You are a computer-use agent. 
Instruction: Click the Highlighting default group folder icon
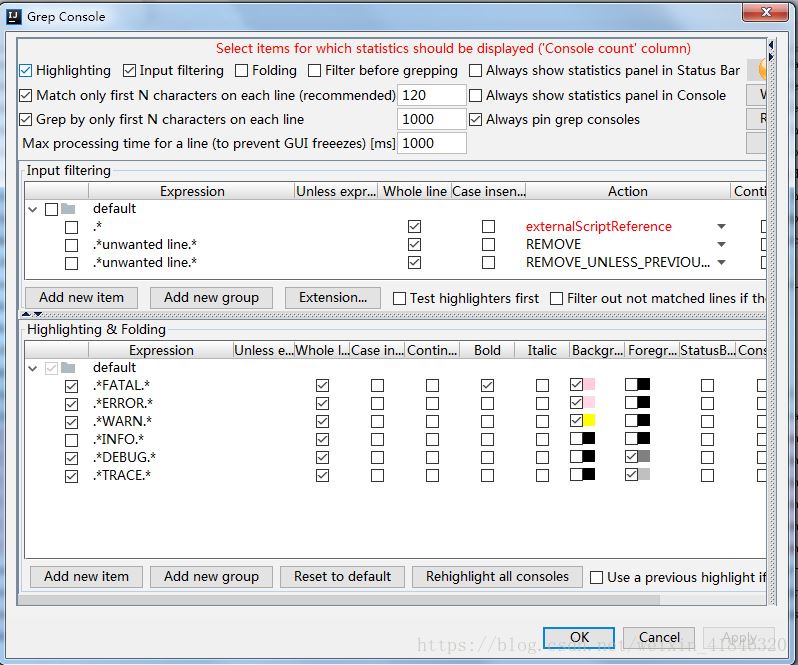(x=68, y=368)
